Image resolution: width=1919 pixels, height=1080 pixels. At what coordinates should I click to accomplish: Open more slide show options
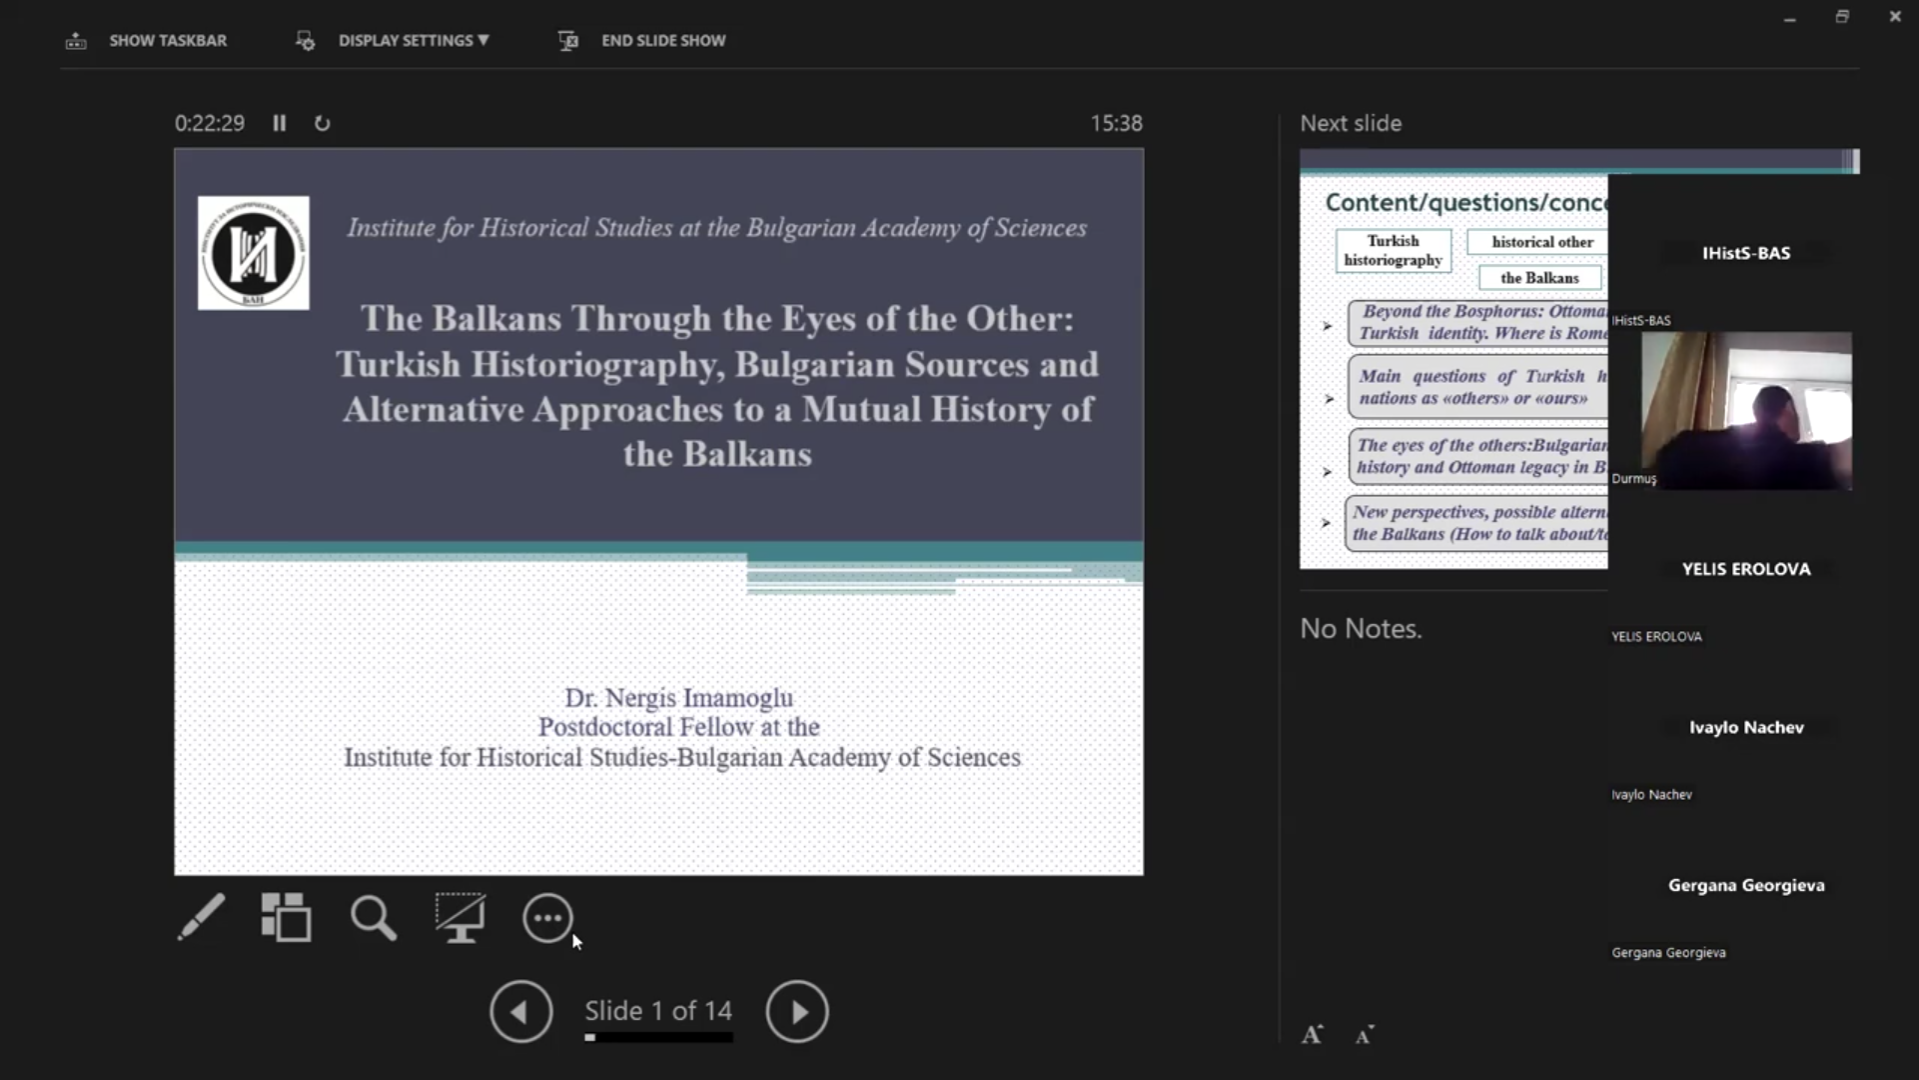coord(547,917)
